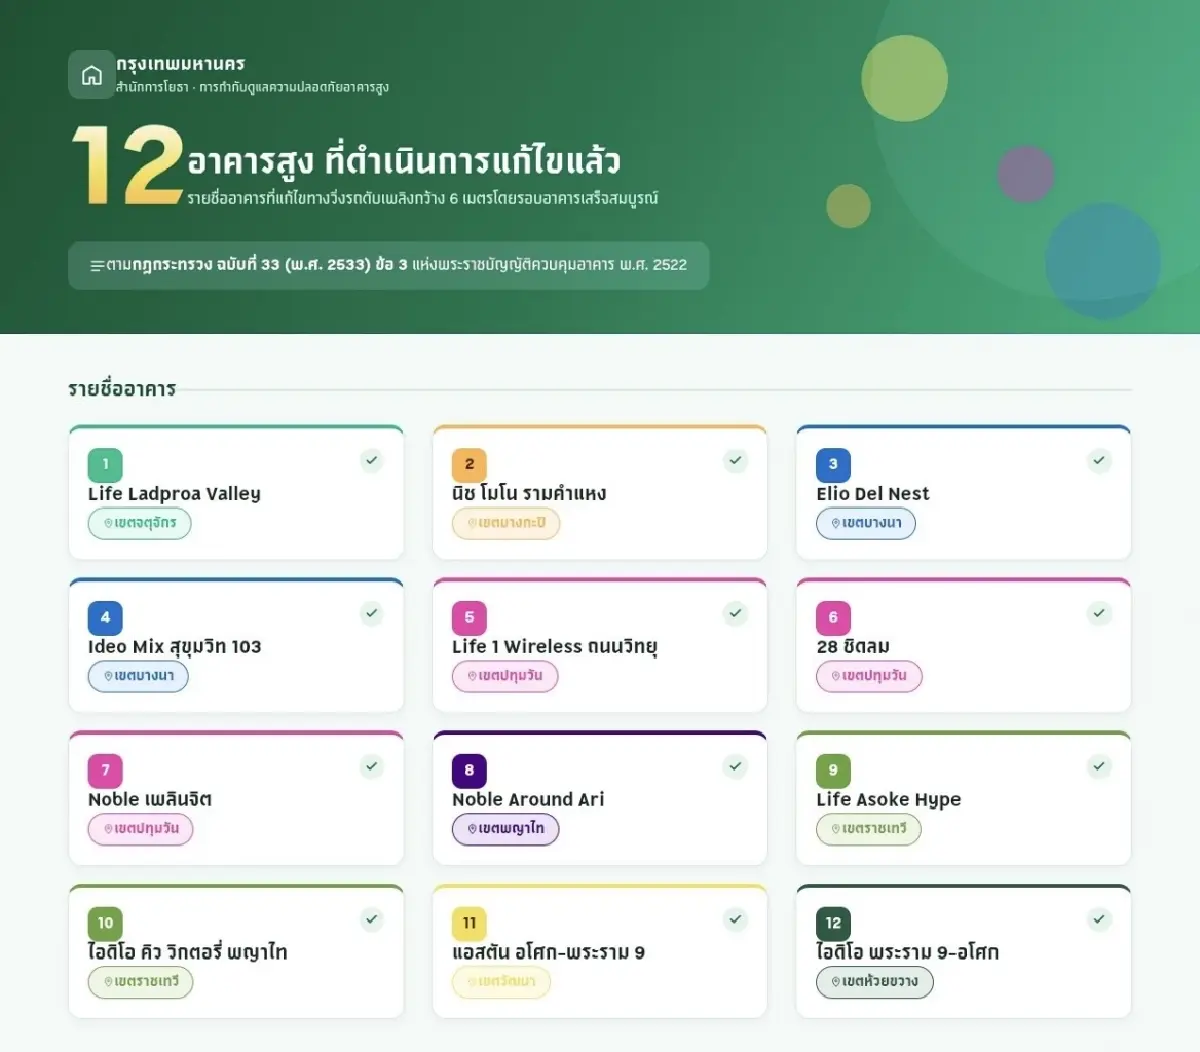Click the blue number 3 badge

coord(833,464)
